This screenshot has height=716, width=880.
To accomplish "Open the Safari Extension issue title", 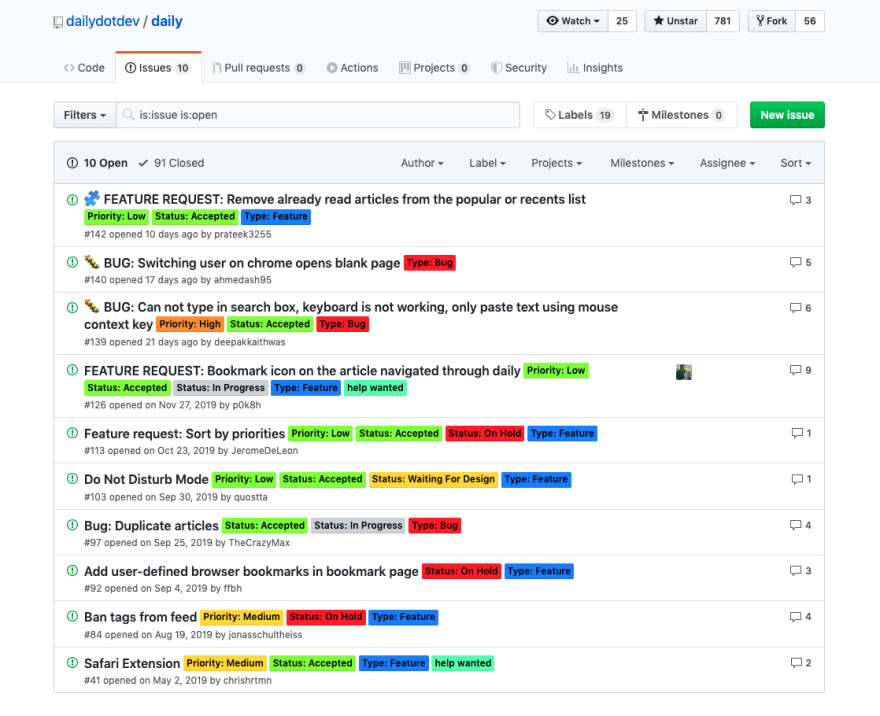I will pos(132,663).
